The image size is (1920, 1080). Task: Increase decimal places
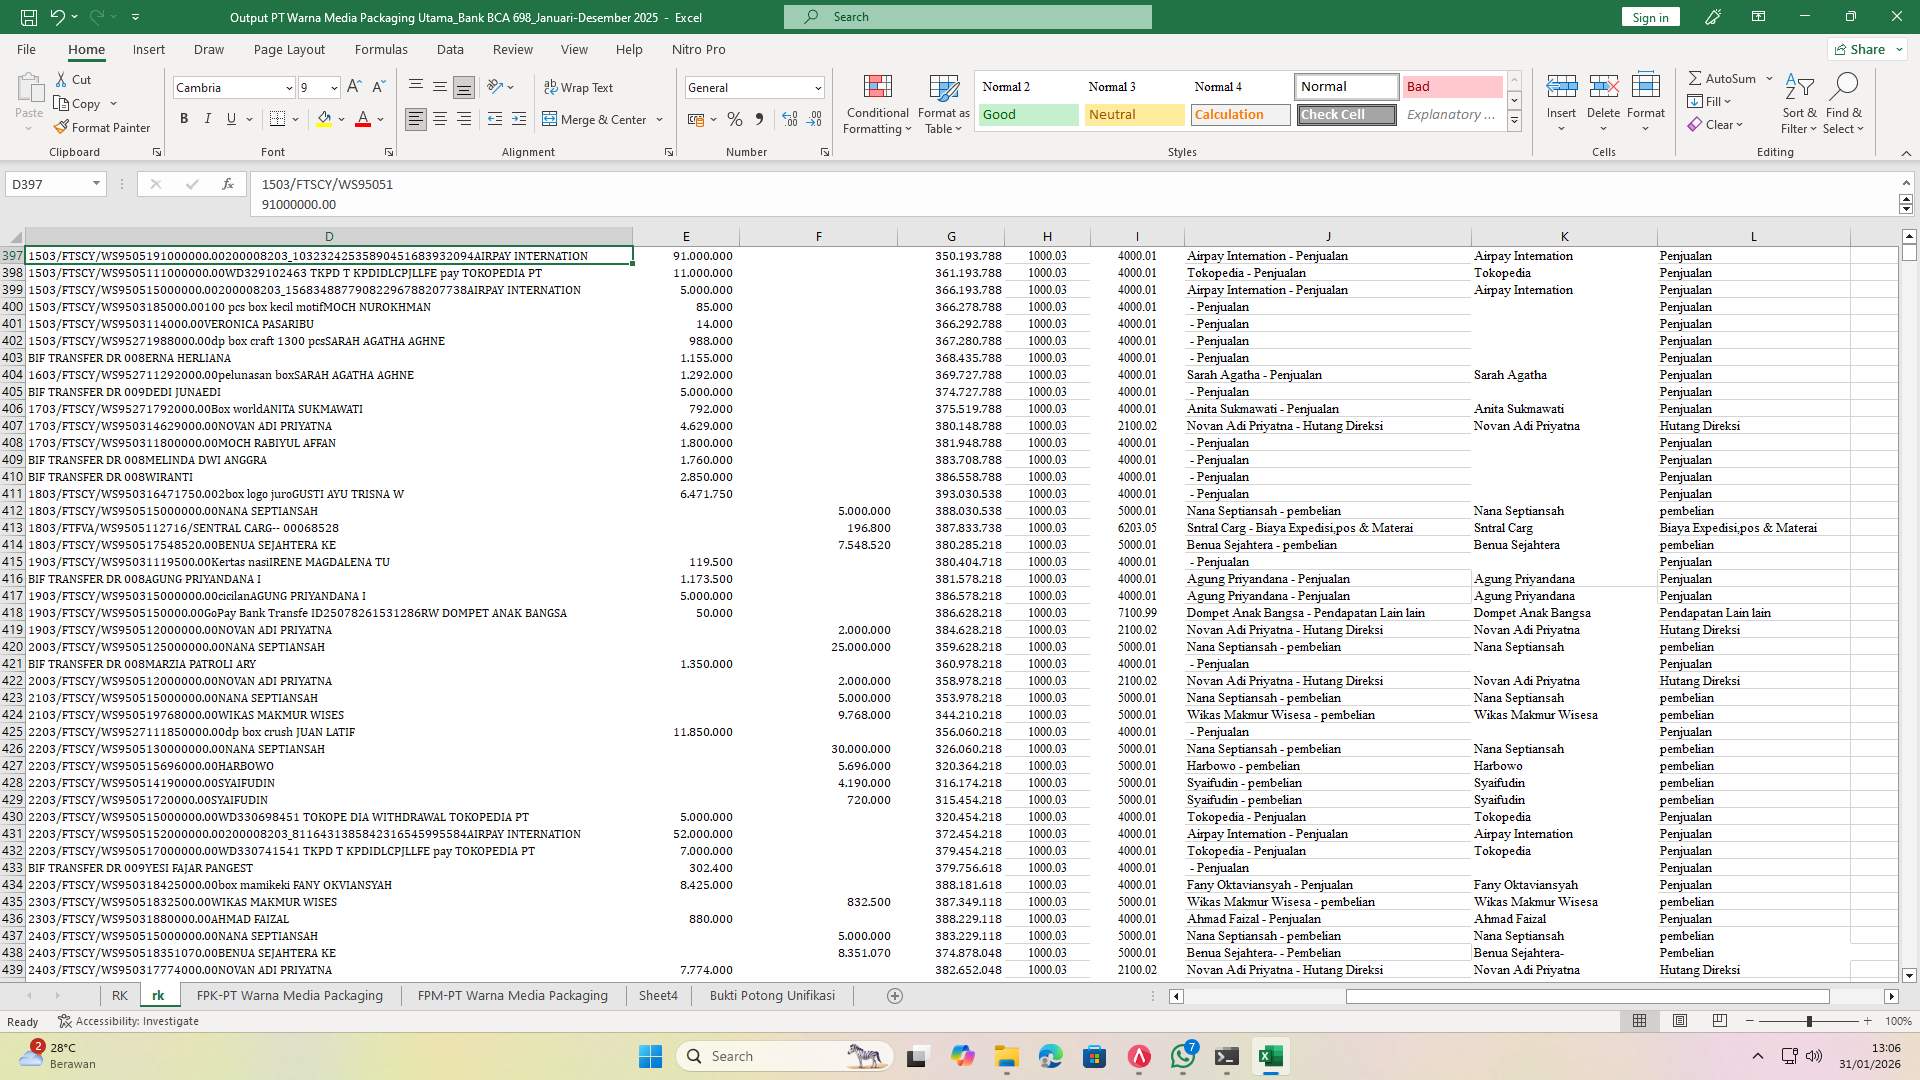(x=789, y=119)
